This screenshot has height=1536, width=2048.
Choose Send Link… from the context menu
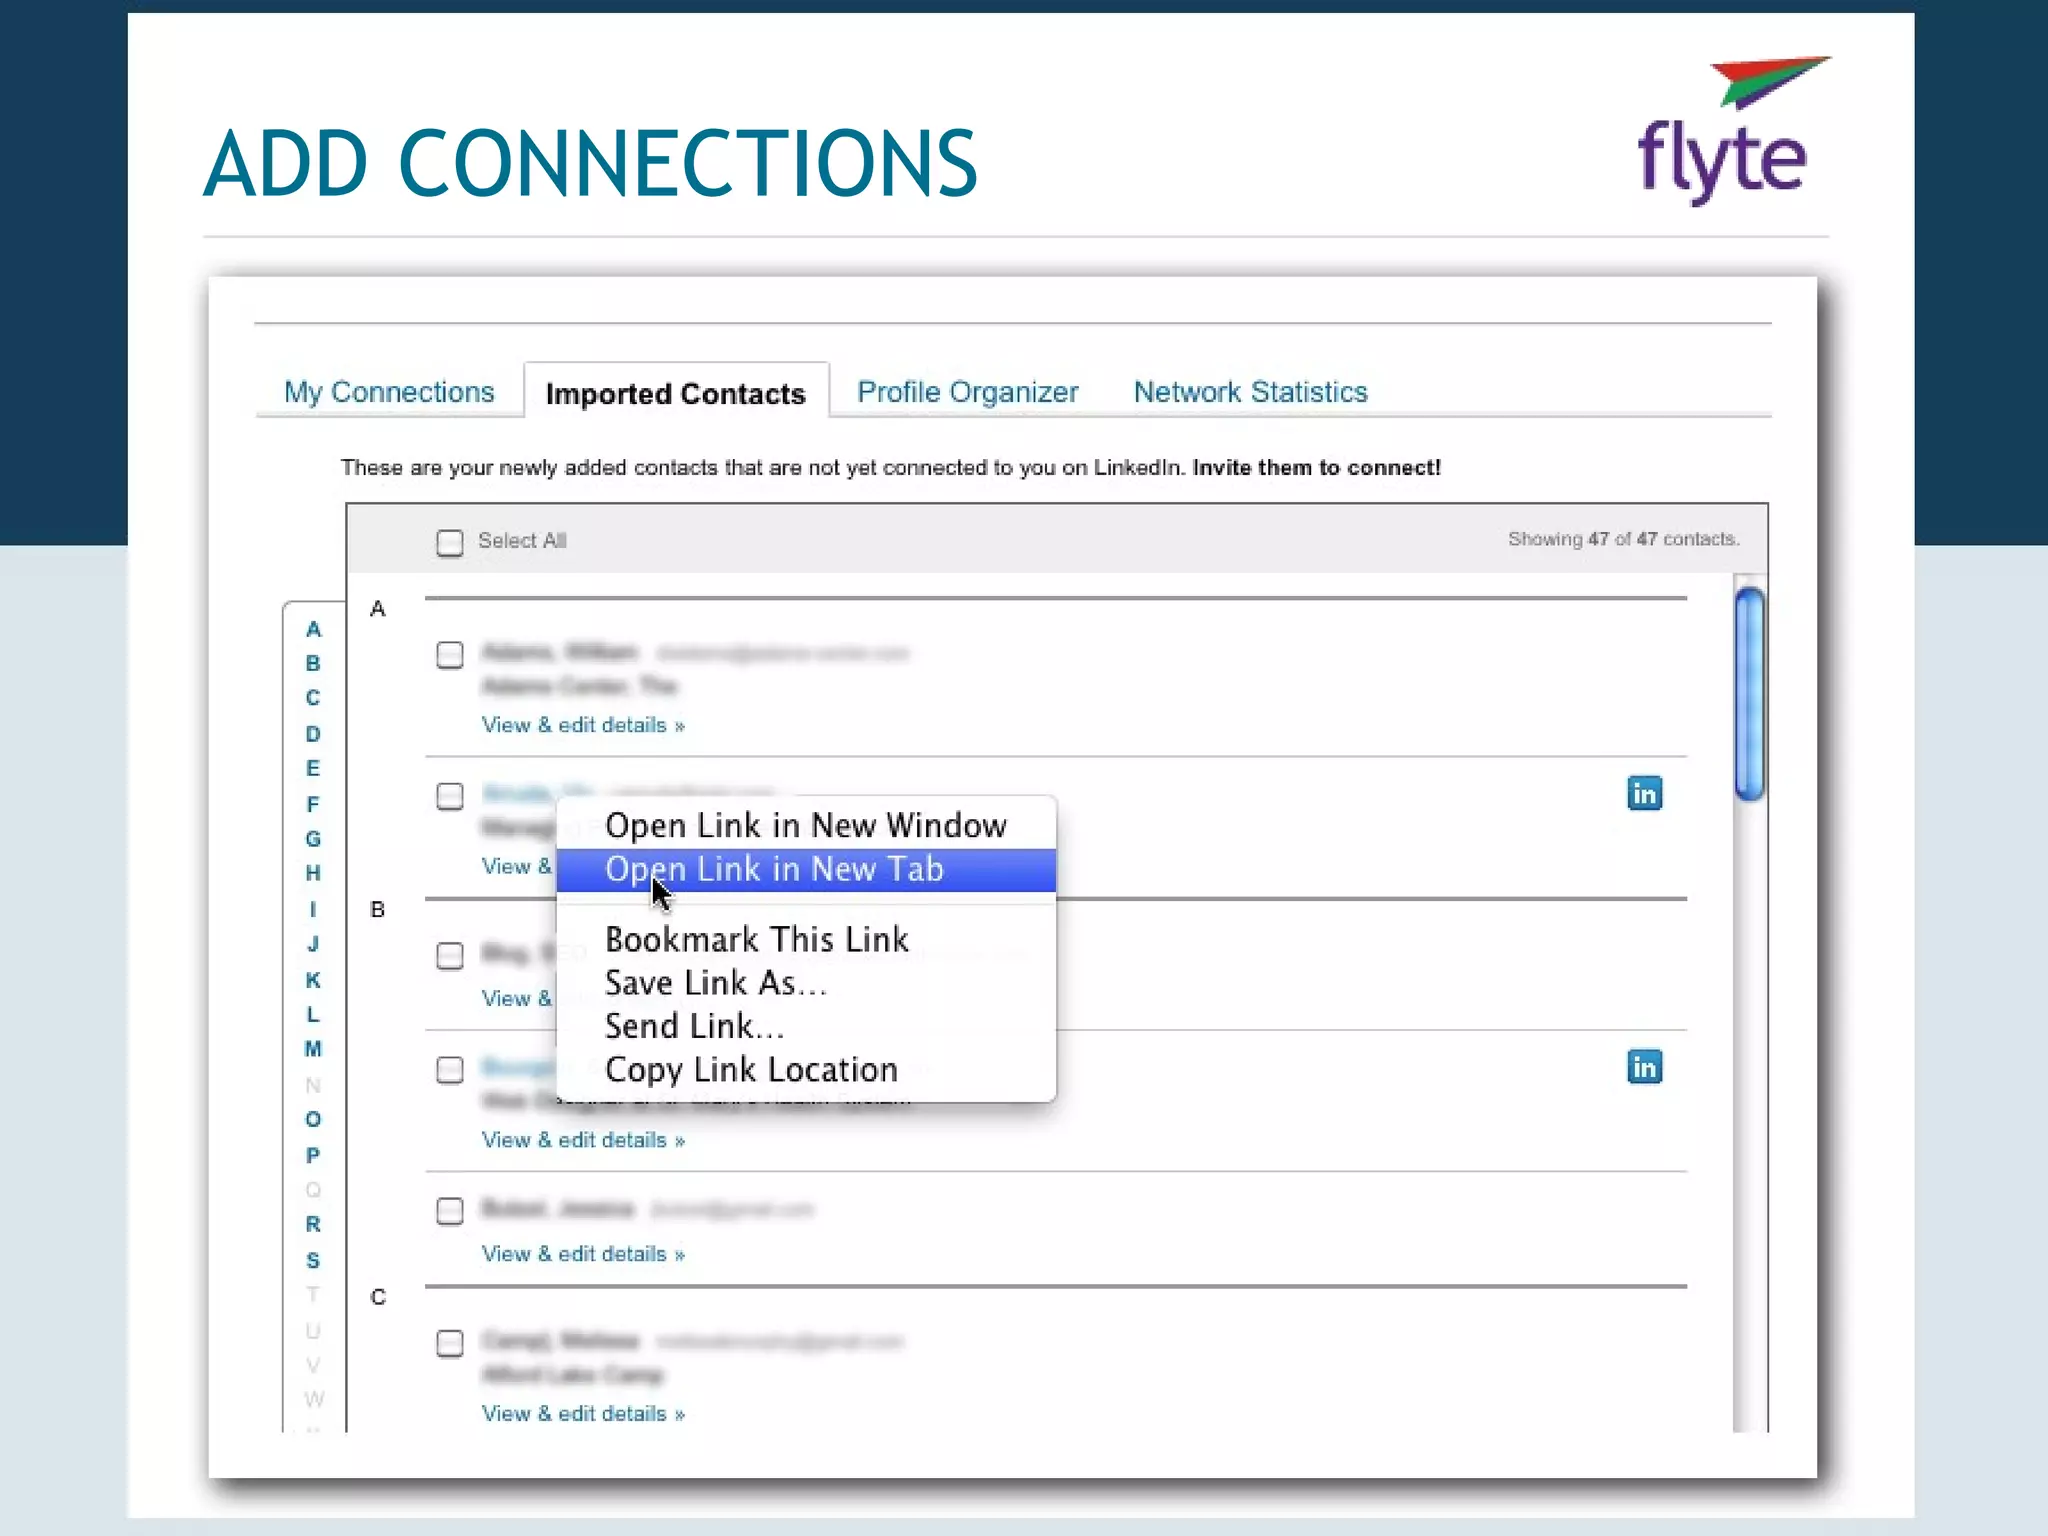pos(694,1027)
